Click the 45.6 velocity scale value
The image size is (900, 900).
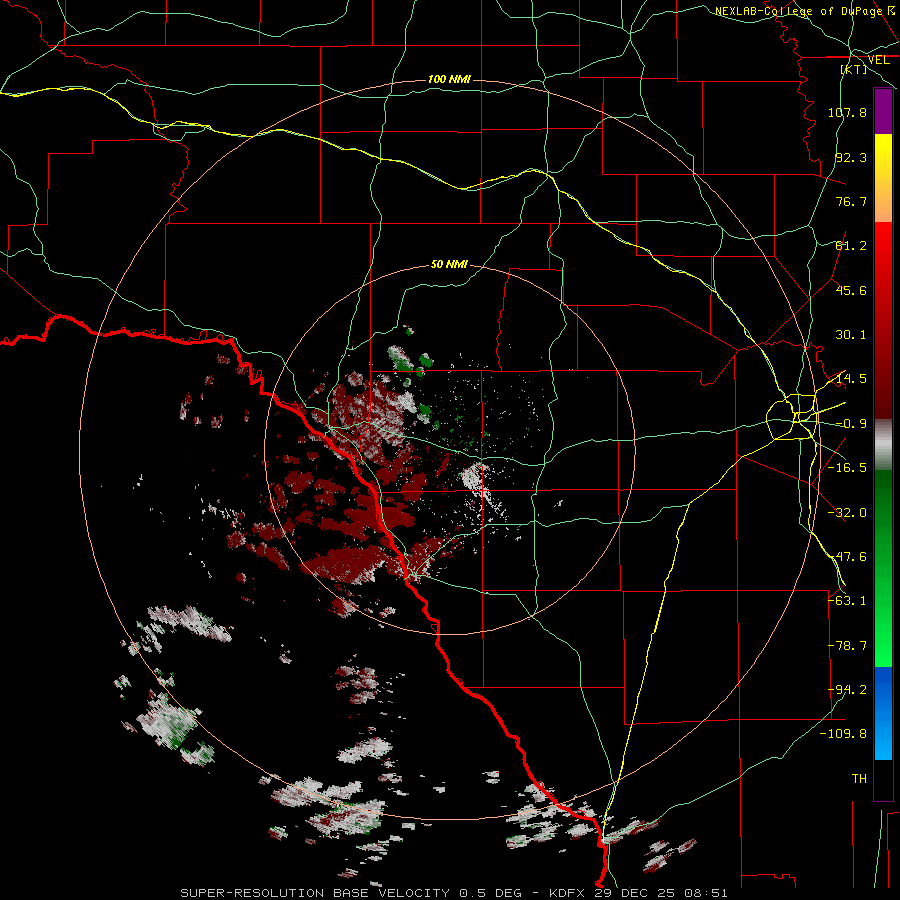851,290
